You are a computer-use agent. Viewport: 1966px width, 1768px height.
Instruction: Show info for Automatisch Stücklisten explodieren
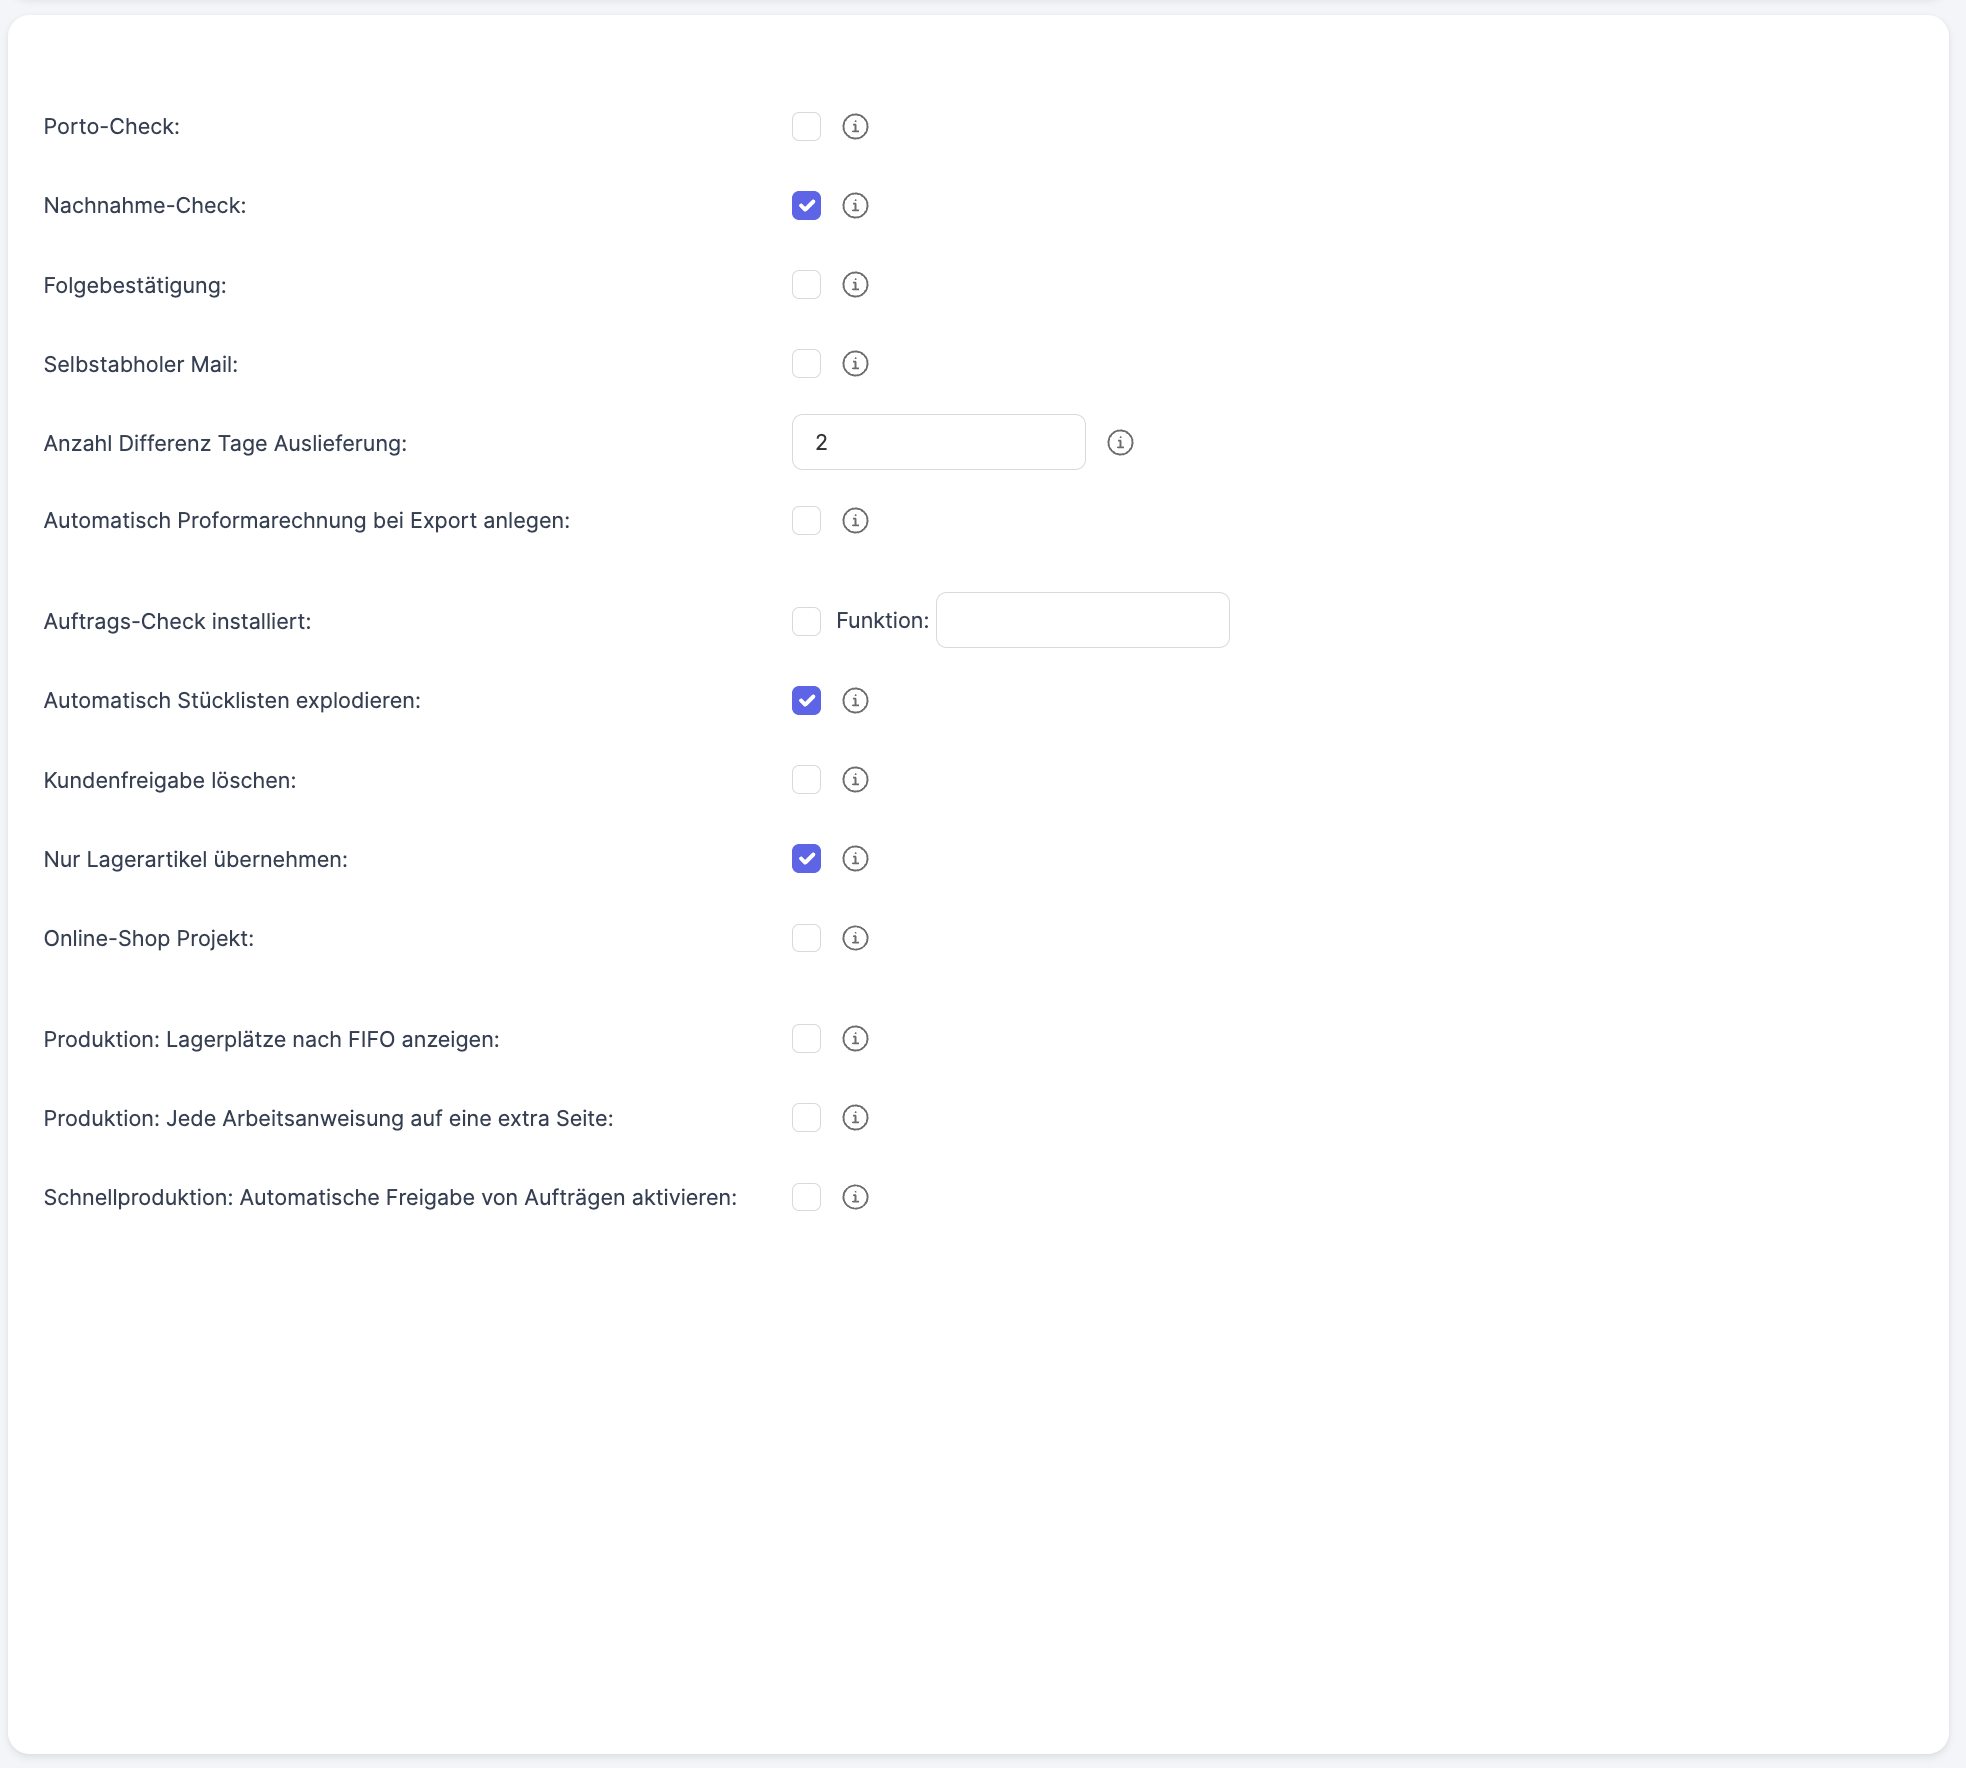[x=855, y=701]
